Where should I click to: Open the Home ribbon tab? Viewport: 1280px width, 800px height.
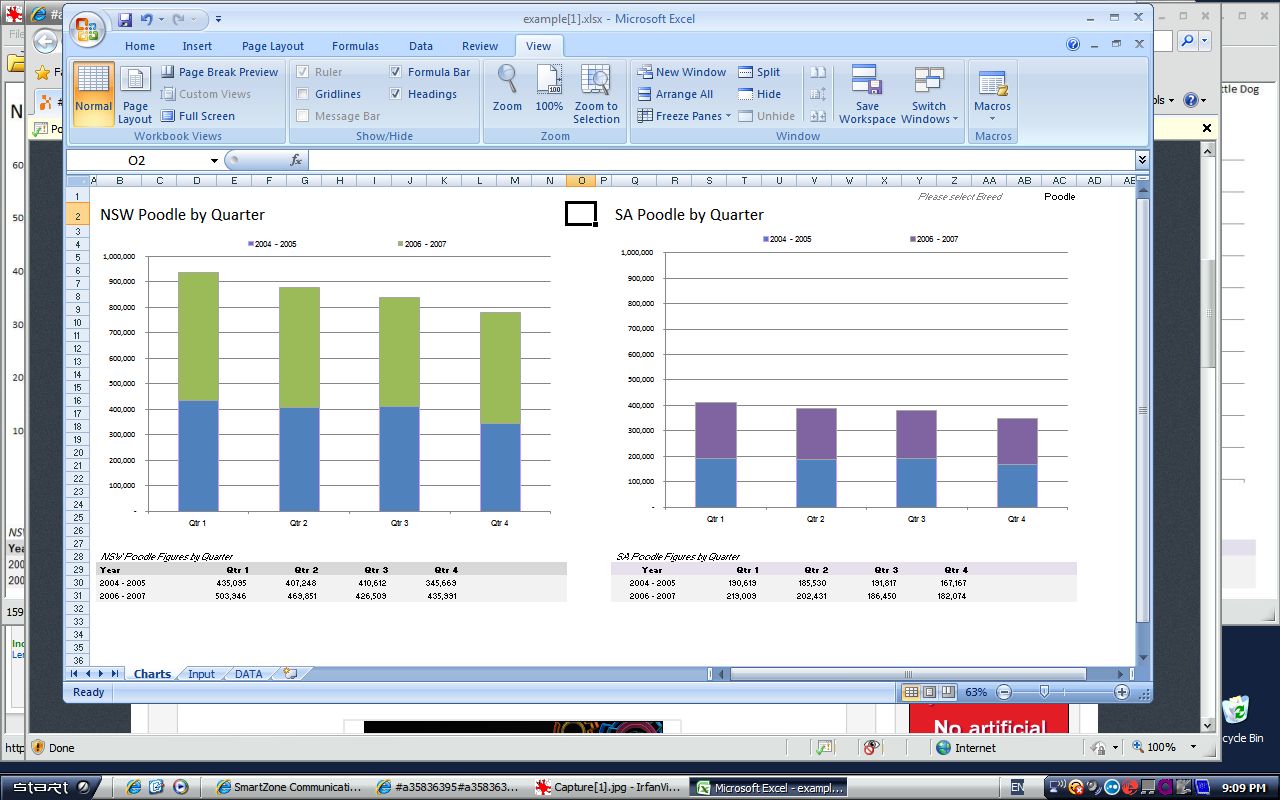click(x=140, y=46)
